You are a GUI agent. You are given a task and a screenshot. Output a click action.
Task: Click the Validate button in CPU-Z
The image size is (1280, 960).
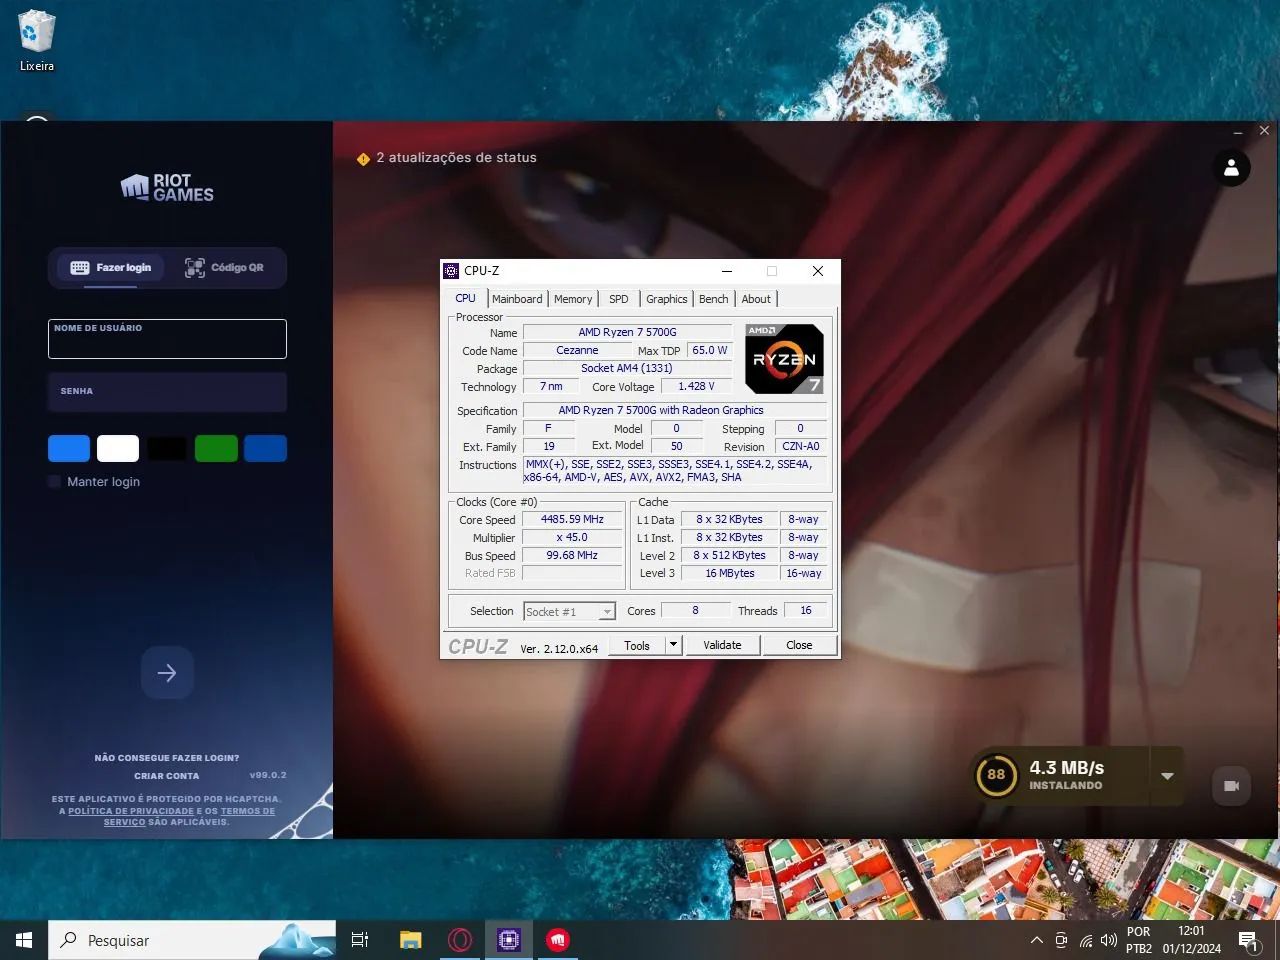[722, 645]
